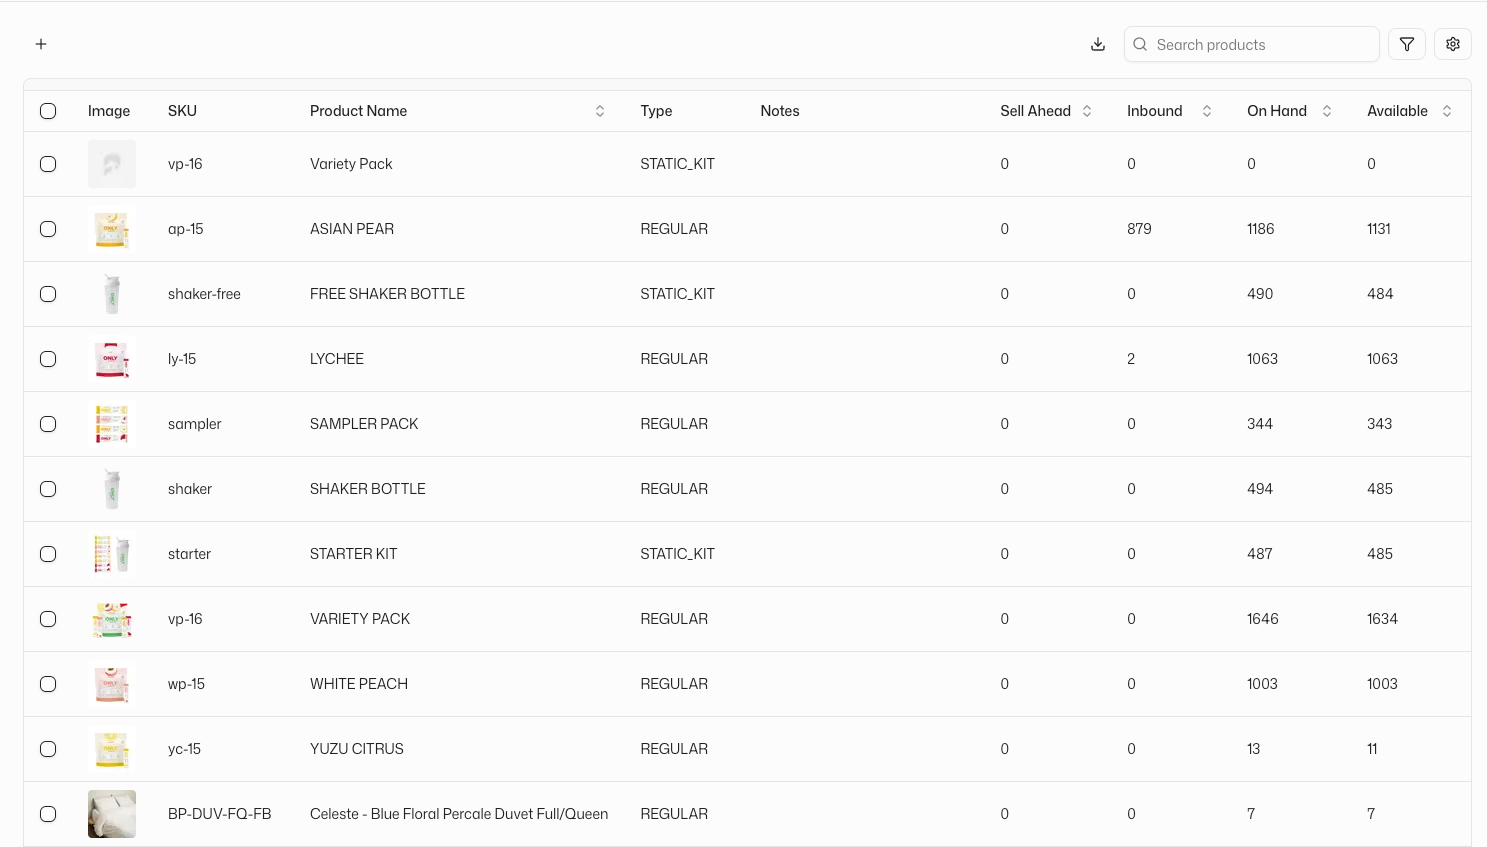Open table settings gear icon
This screenshot has height=847, width=1487.
click(x=1453, y=44)
